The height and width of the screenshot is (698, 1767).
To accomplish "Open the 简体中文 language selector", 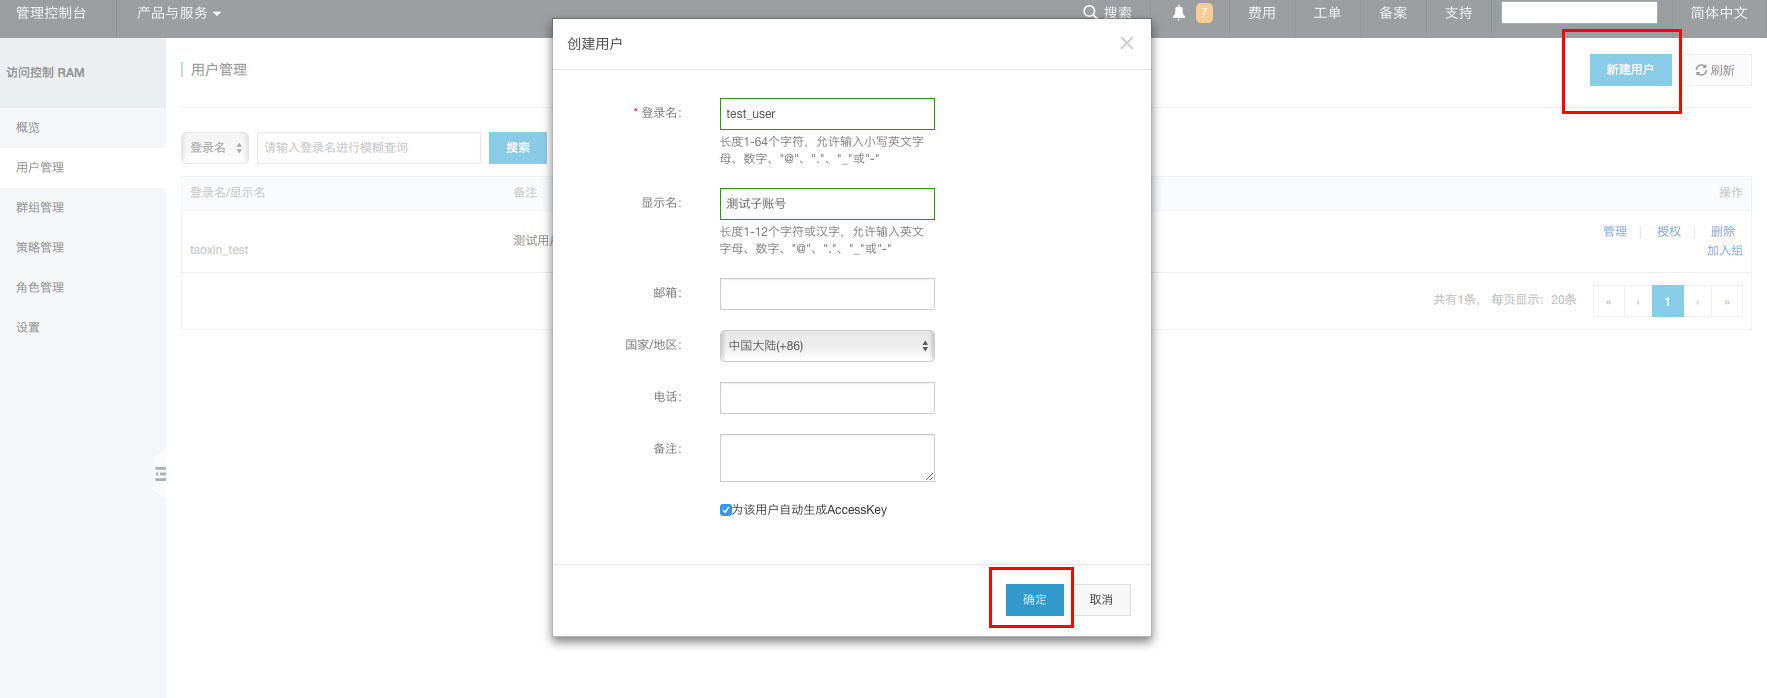I will (1719, 13).
